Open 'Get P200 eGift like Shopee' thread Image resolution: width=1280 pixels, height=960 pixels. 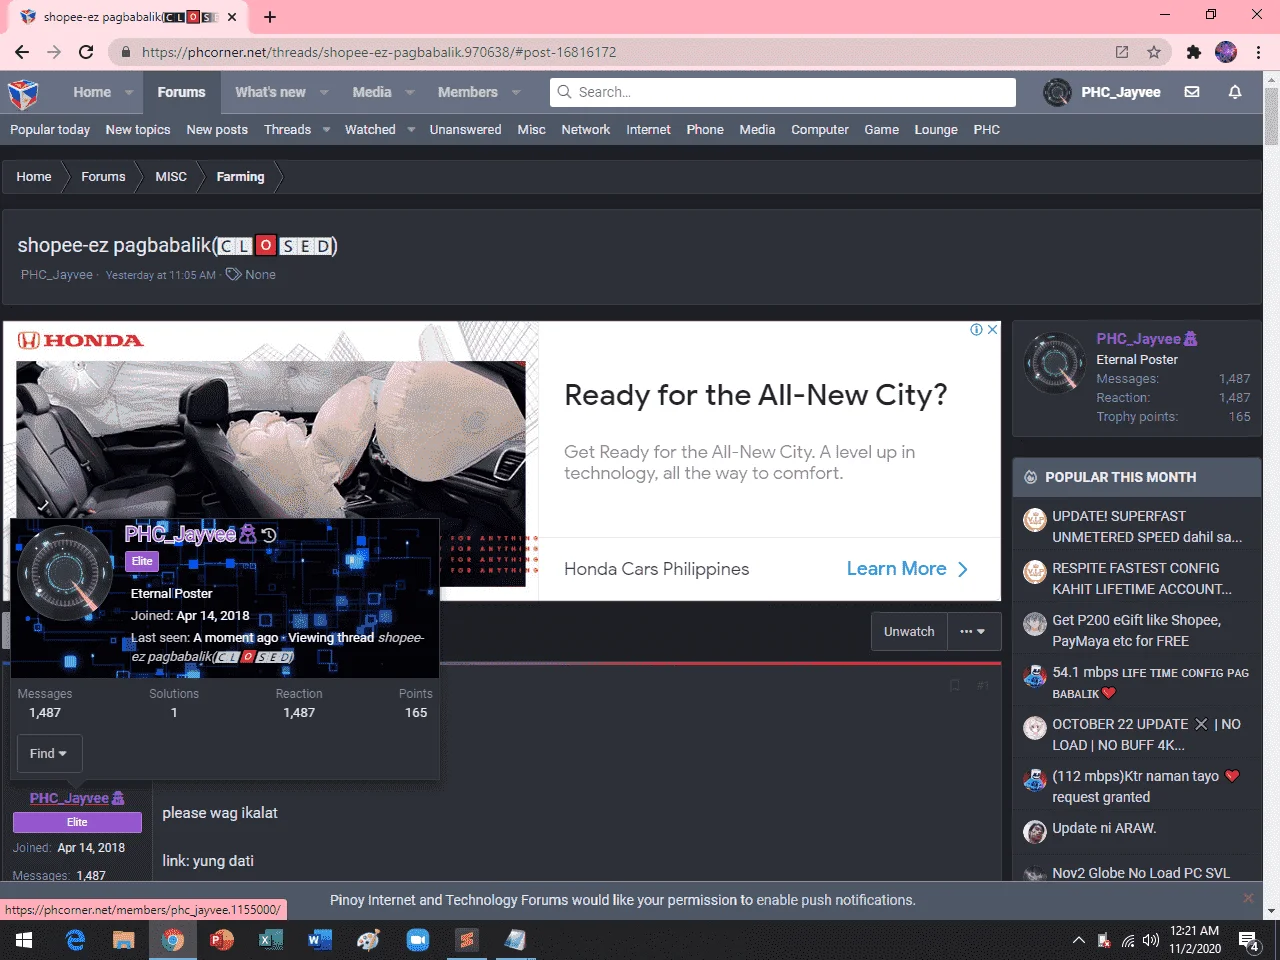point(1136,631)
